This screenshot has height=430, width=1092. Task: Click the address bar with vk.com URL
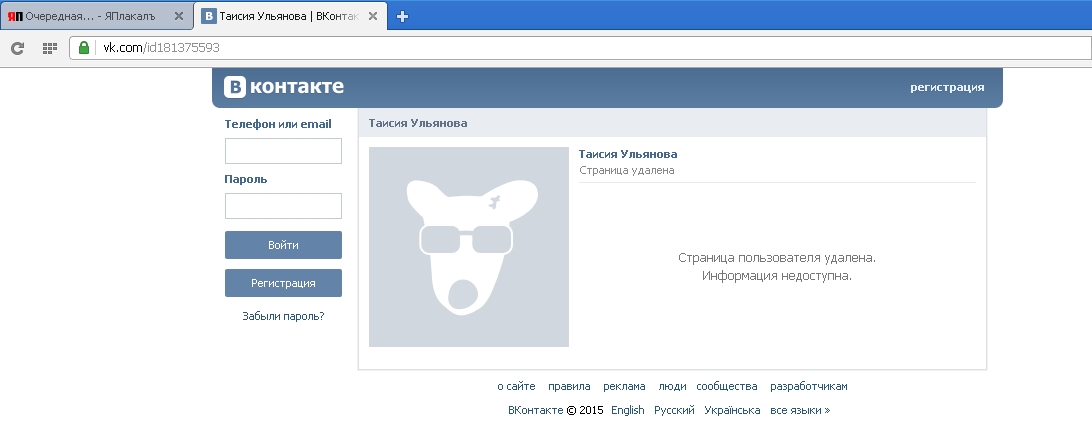pos(580,47)
